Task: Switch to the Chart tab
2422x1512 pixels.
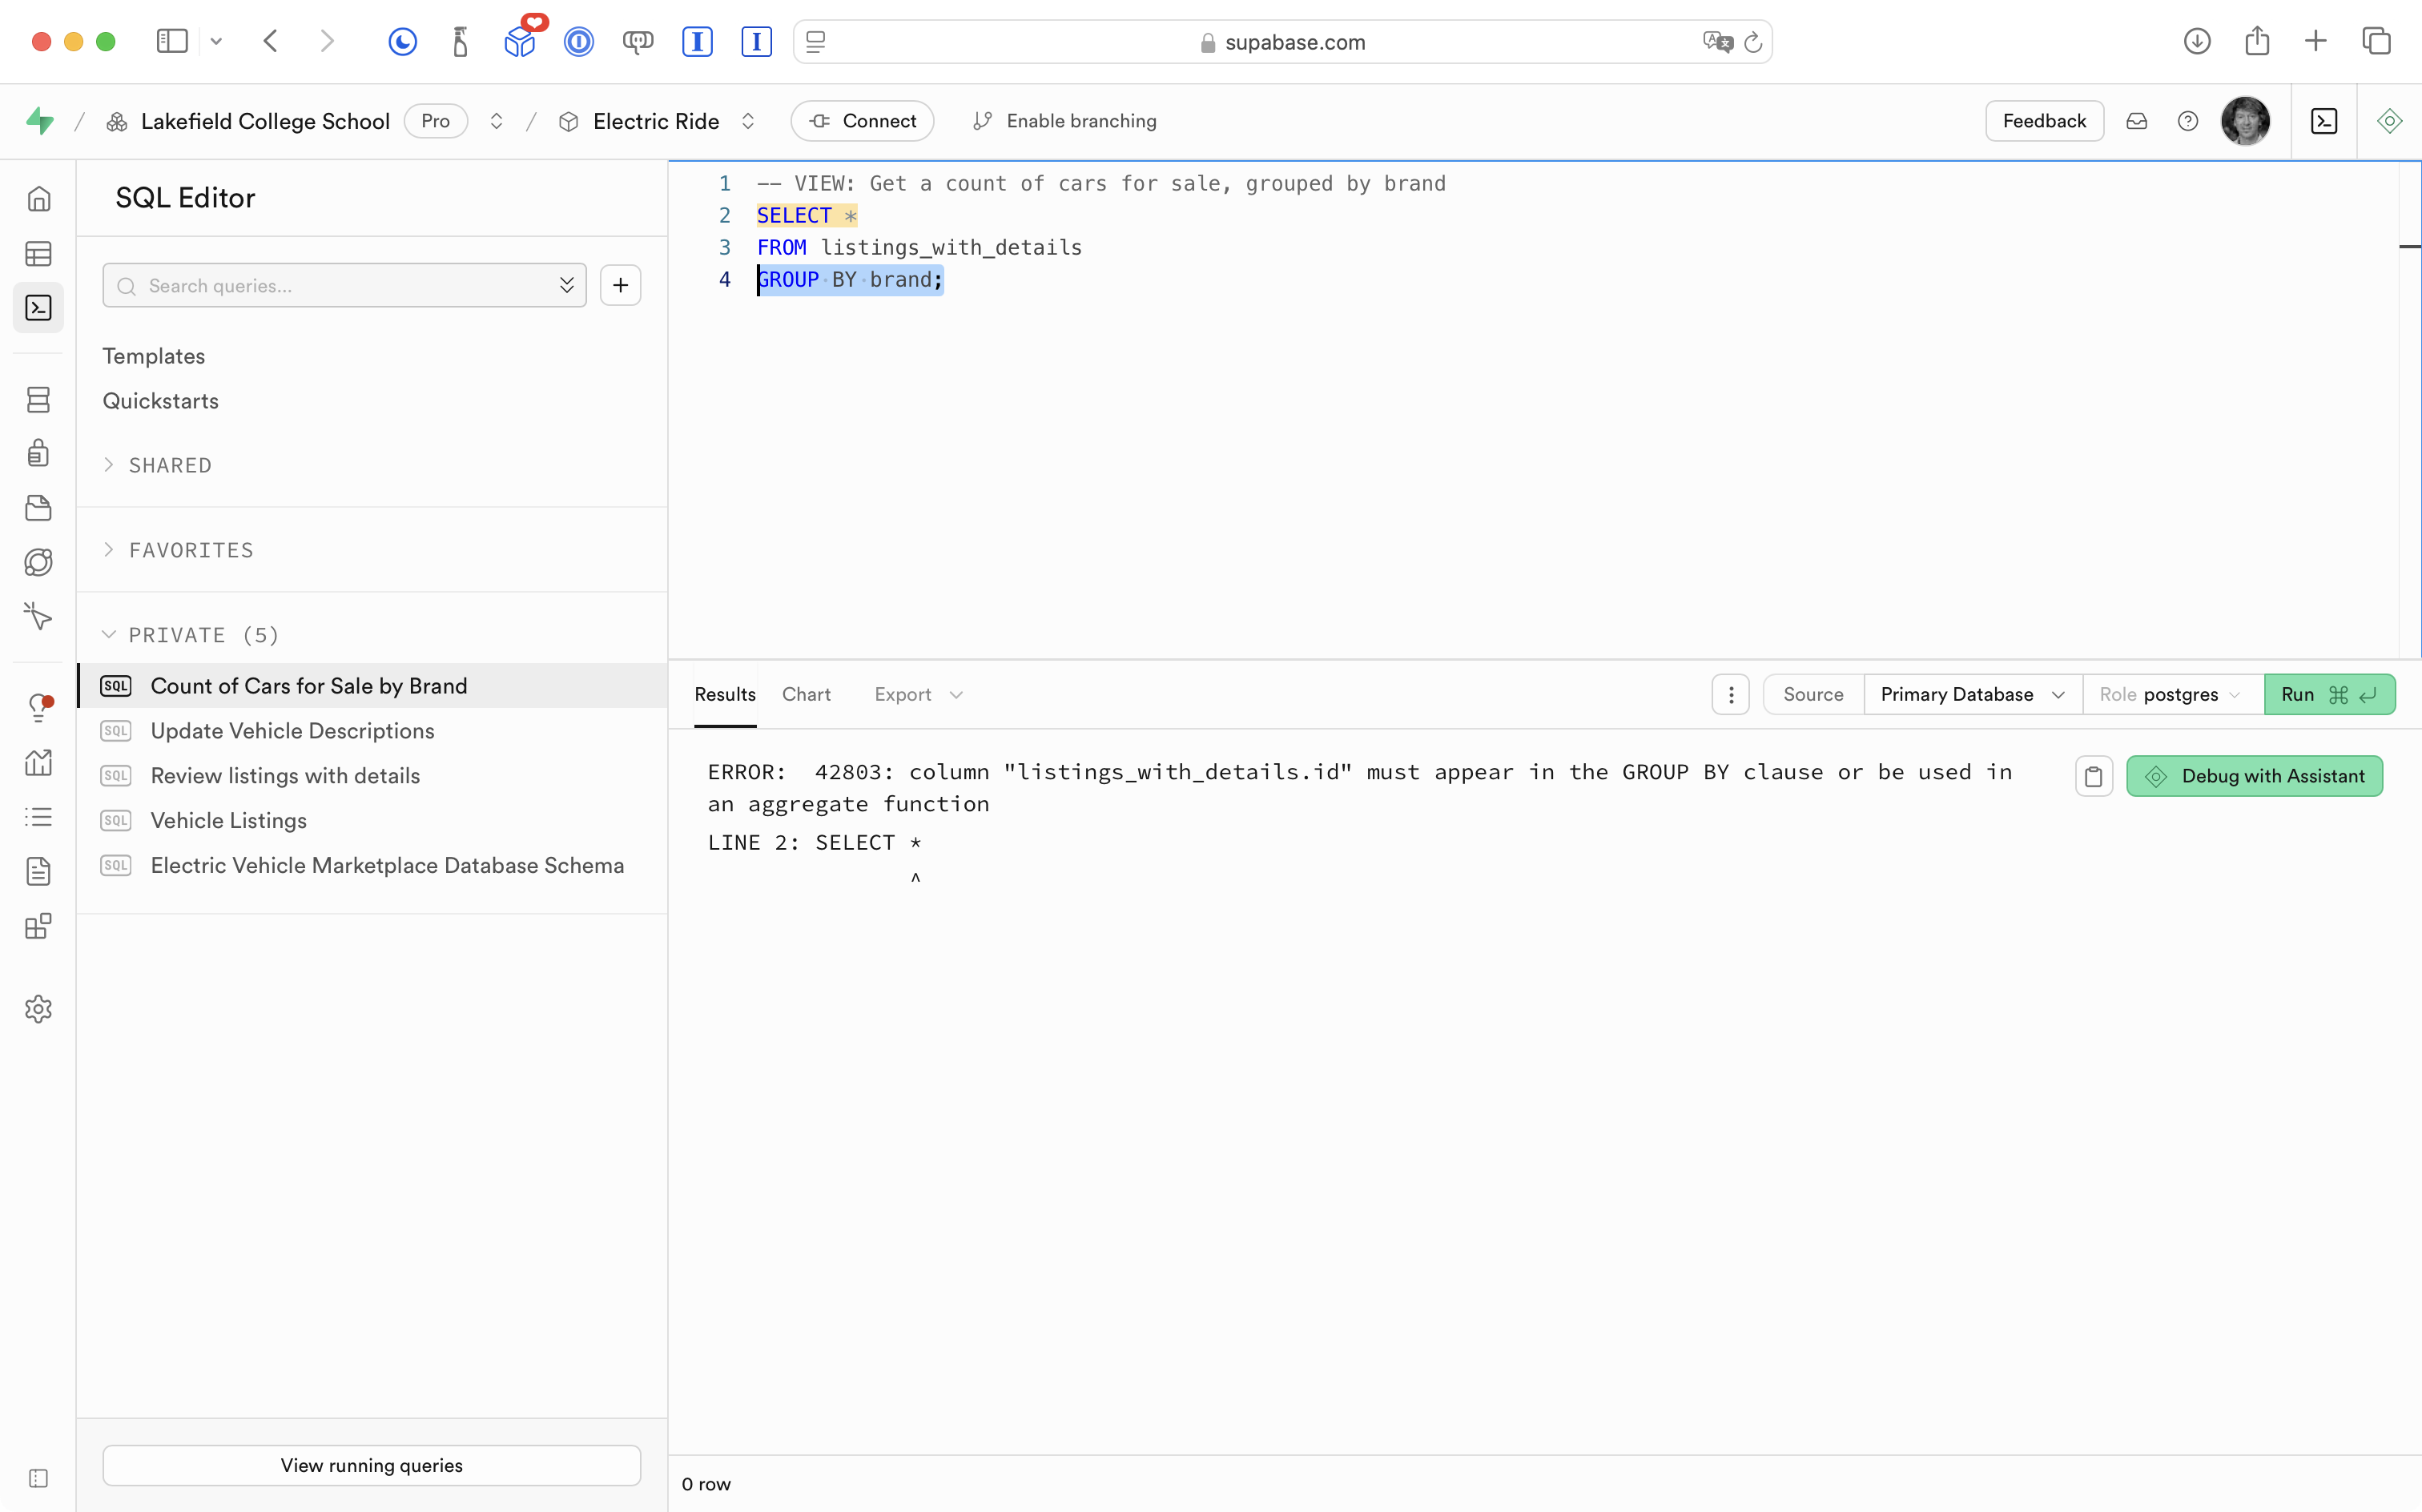Action: coord(806,694)
